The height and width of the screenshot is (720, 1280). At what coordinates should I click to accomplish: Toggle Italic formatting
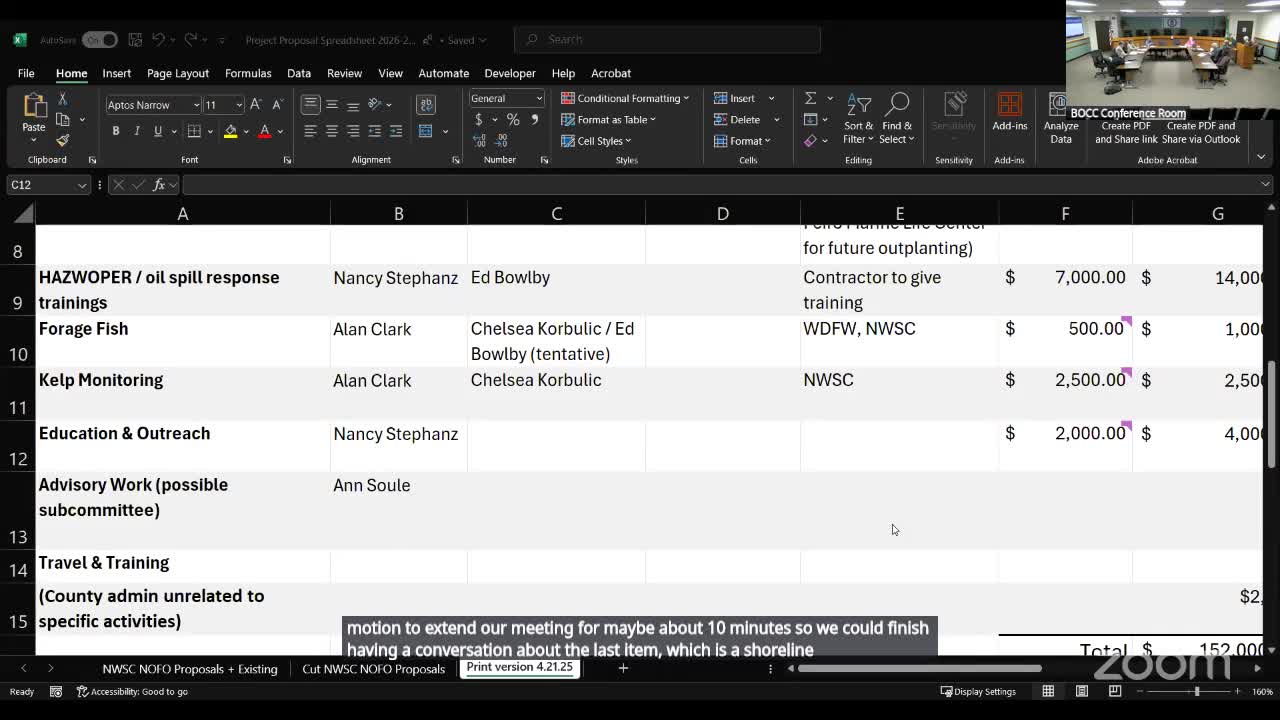pyautogui.click(x=137, y=131)
